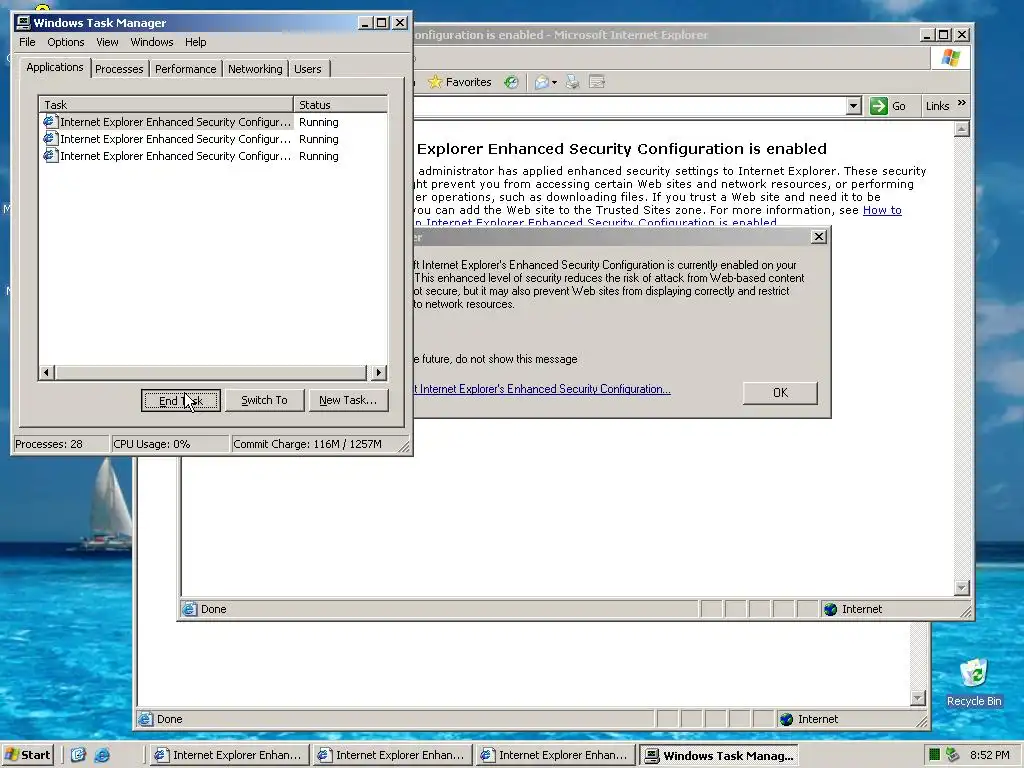The width and height of the screenshot is (1024, 768).
Task: Click the Switch To button
Action: 264,401
